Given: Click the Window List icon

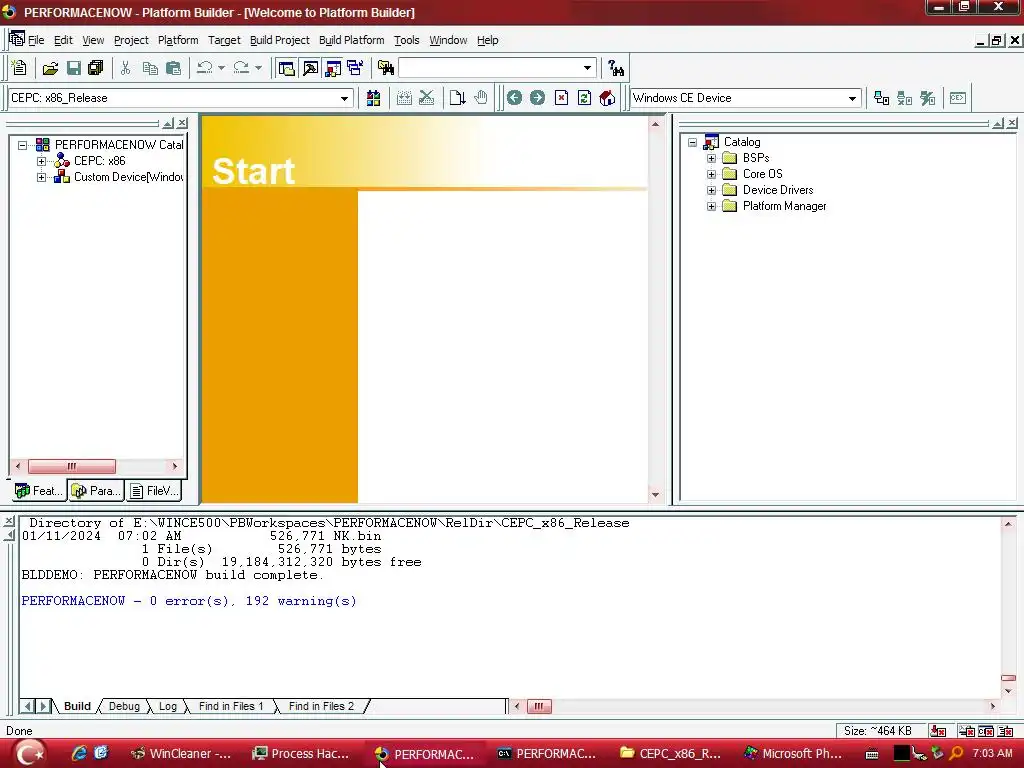Looking at the screenshot, I should pos(356,68).
